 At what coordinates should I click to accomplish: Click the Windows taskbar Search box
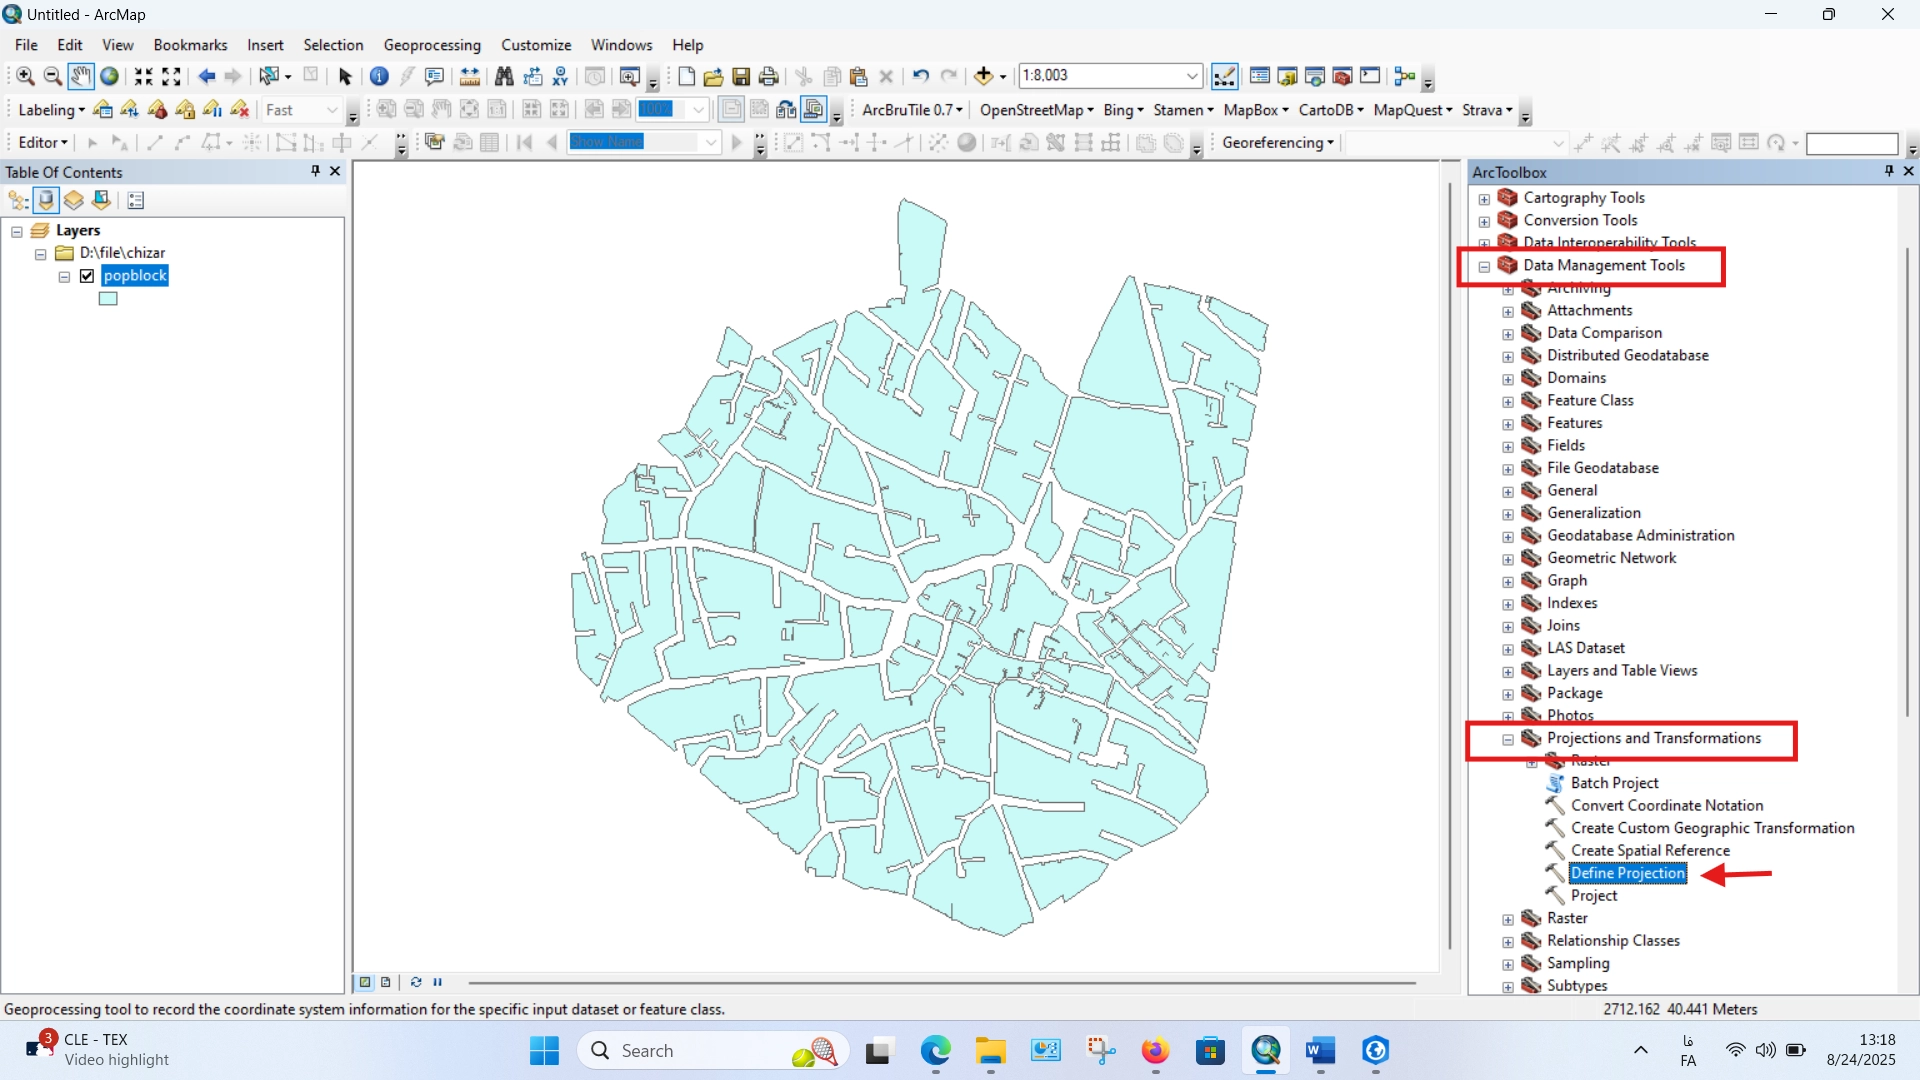[713, 1051]
